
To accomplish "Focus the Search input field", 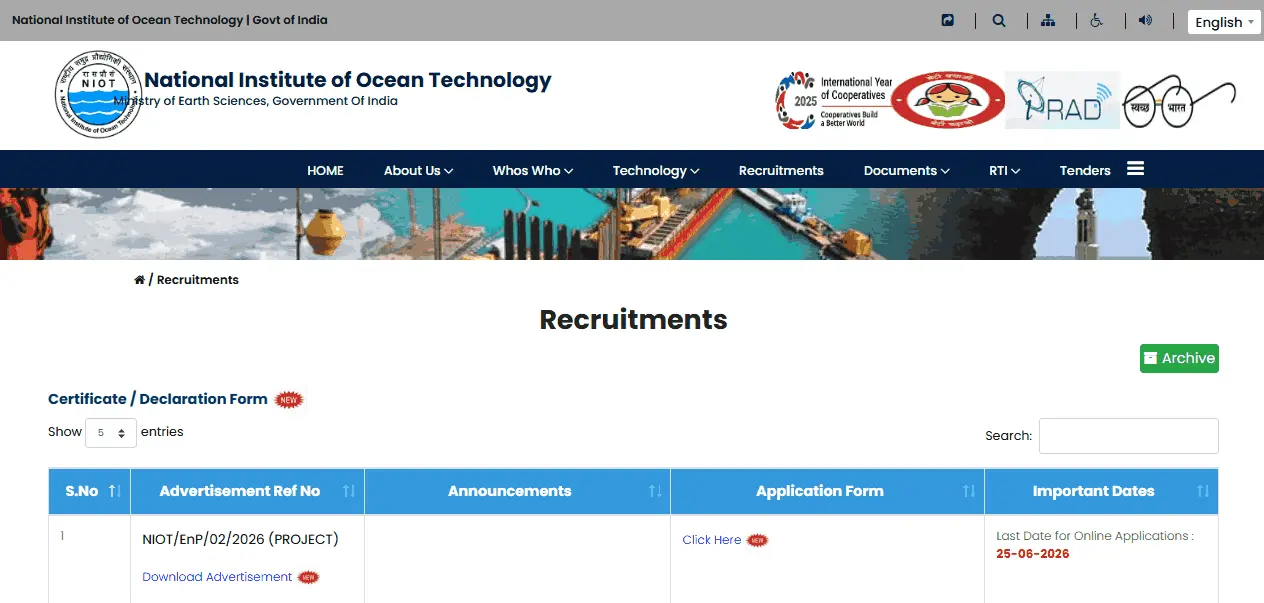I will [x=1128, y=436].
